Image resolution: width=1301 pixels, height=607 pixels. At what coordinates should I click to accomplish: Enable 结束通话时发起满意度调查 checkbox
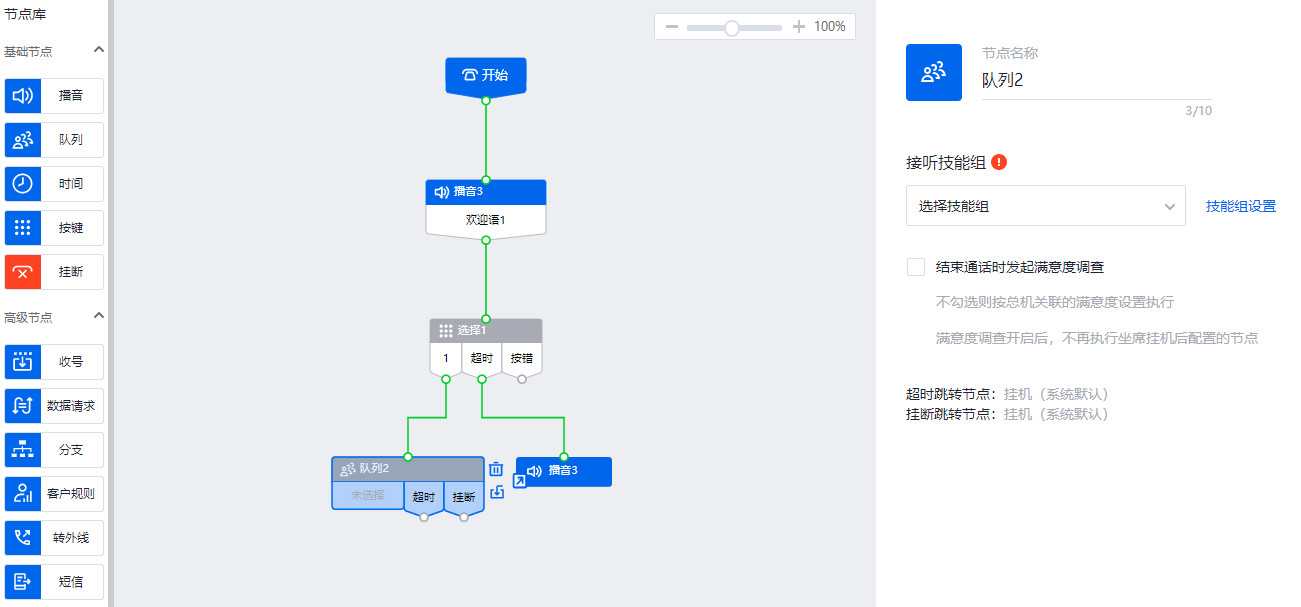[915, 267]
